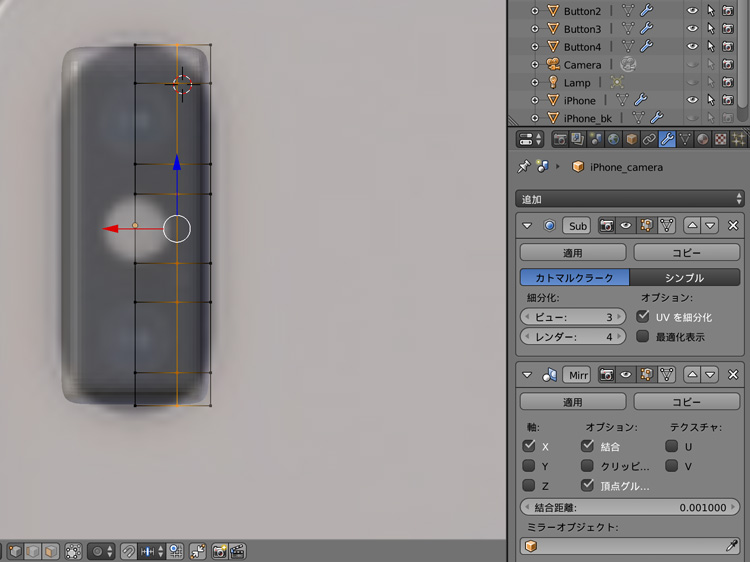Enable face select mode in header
The image size is (750, 562).
[x=51, y=551]
